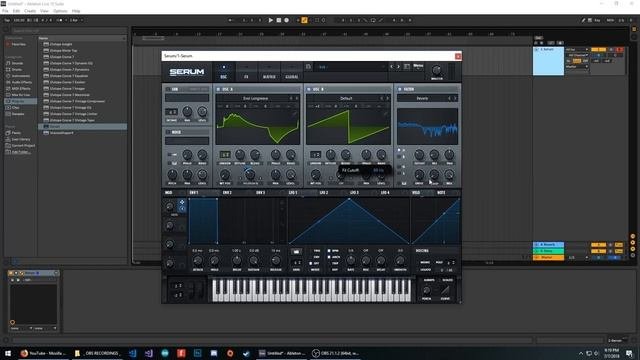Viewport: 640px width, 360px height.
Task: Arm the Ableton record button
Action: click(x=287, y=20)
